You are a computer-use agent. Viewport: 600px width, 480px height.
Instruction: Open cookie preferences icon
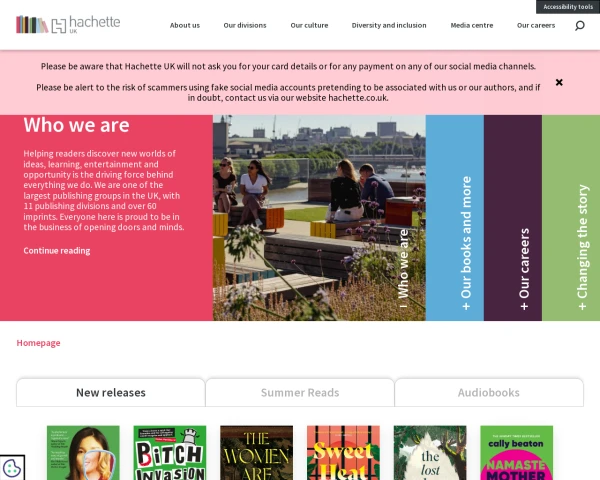click(12, 467)
